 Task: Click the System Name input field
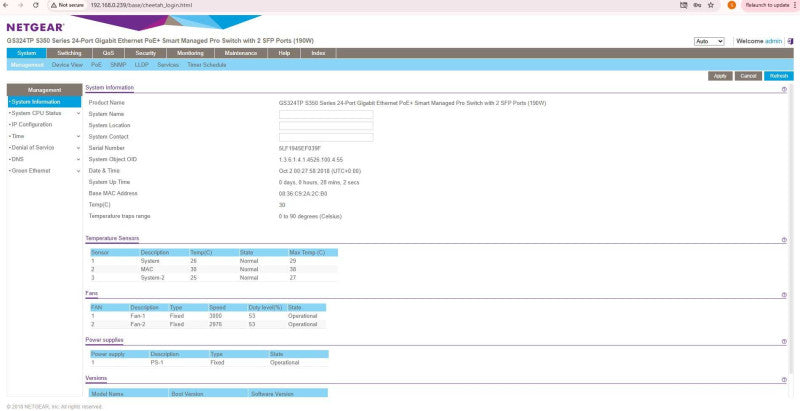click(x=326, y=114)
